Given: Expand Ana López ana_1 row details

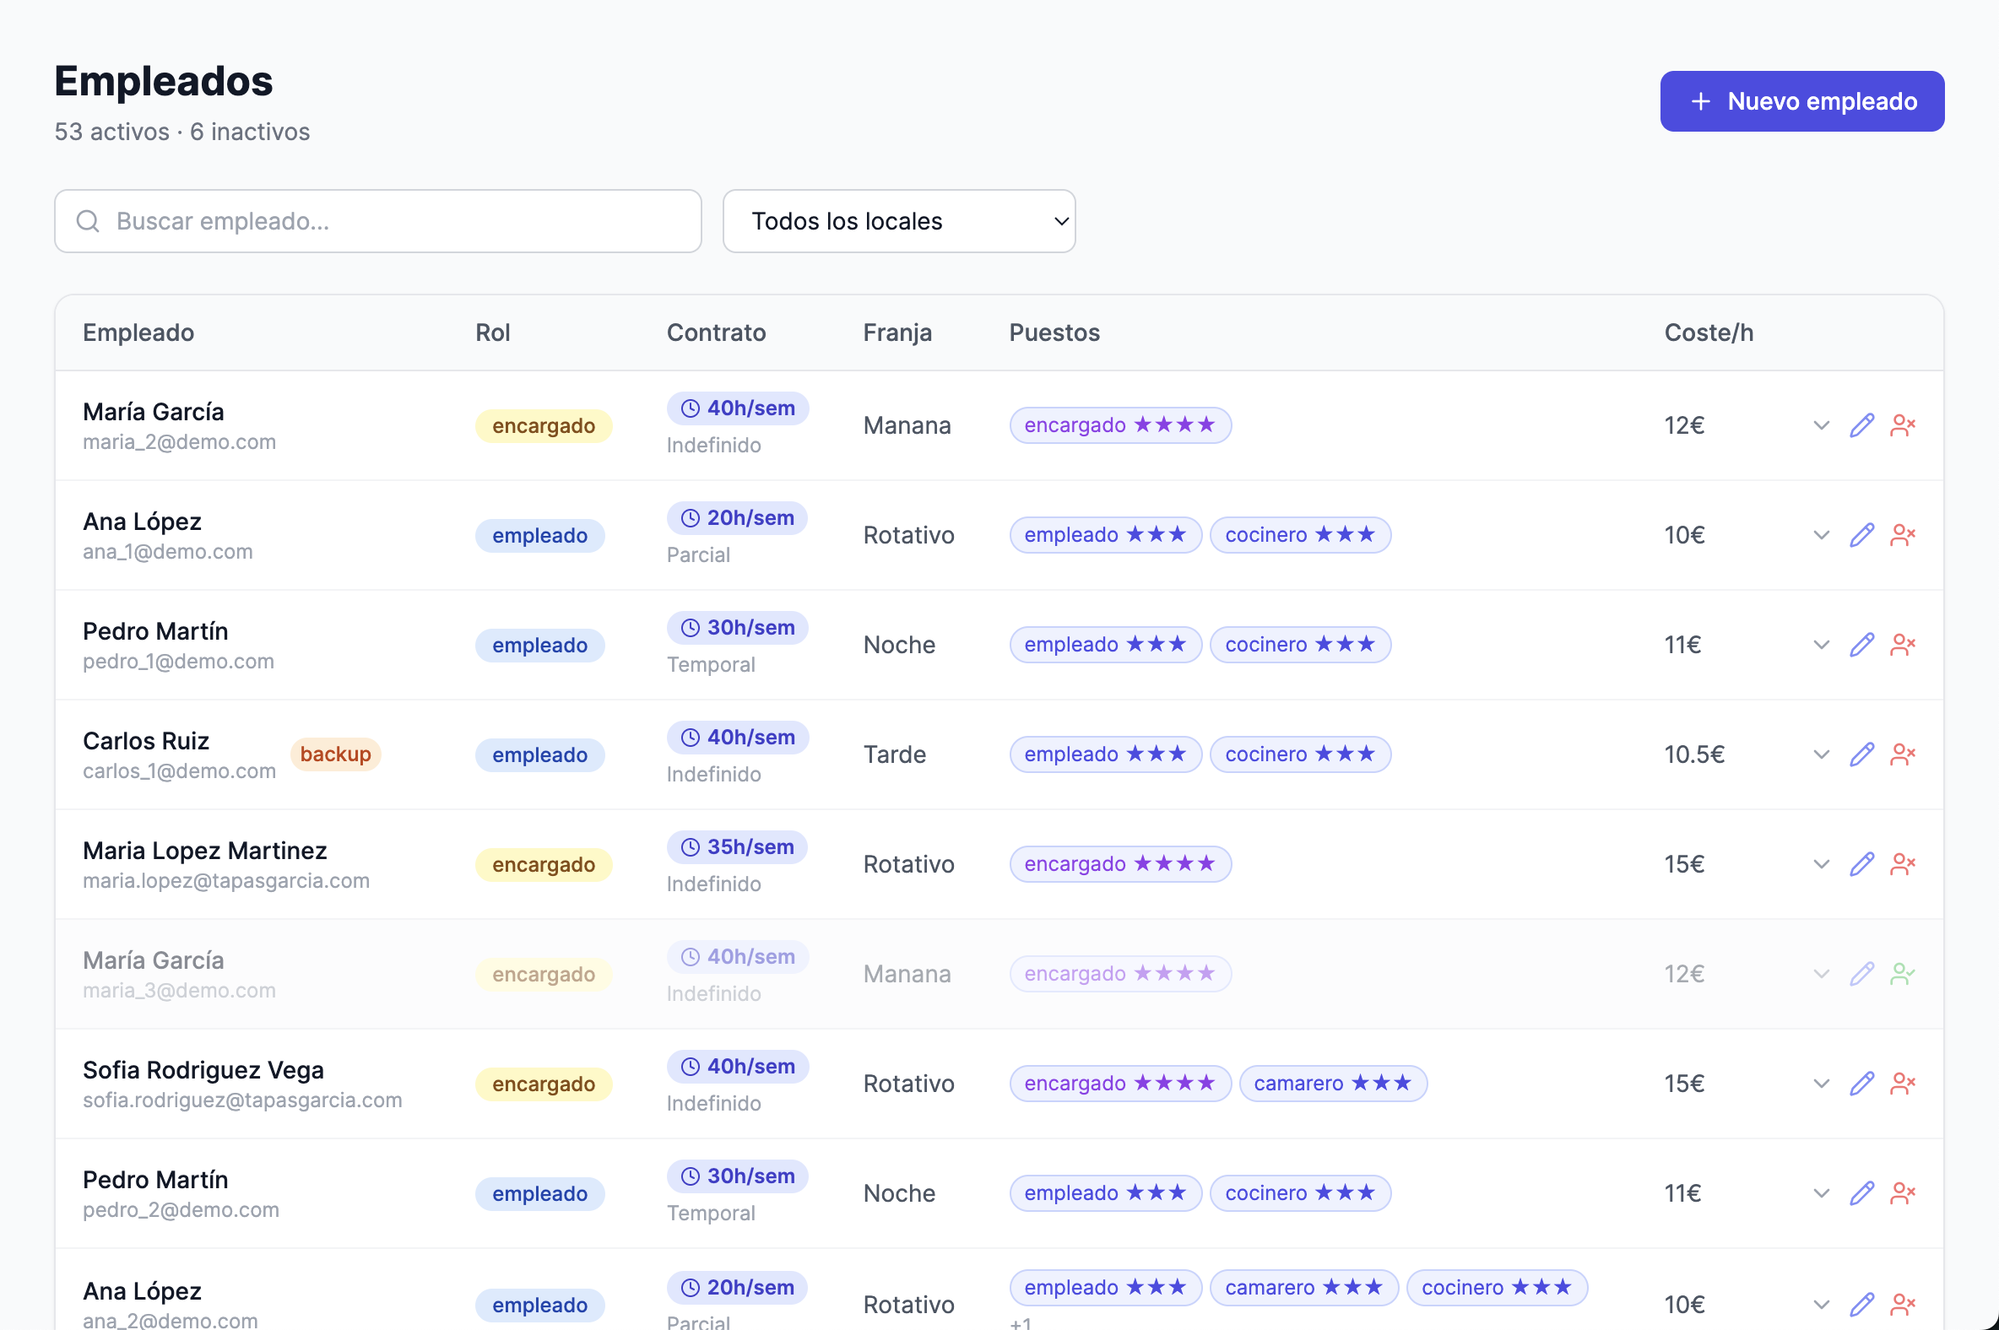Looking at the screenshot, I should 1821,535.
